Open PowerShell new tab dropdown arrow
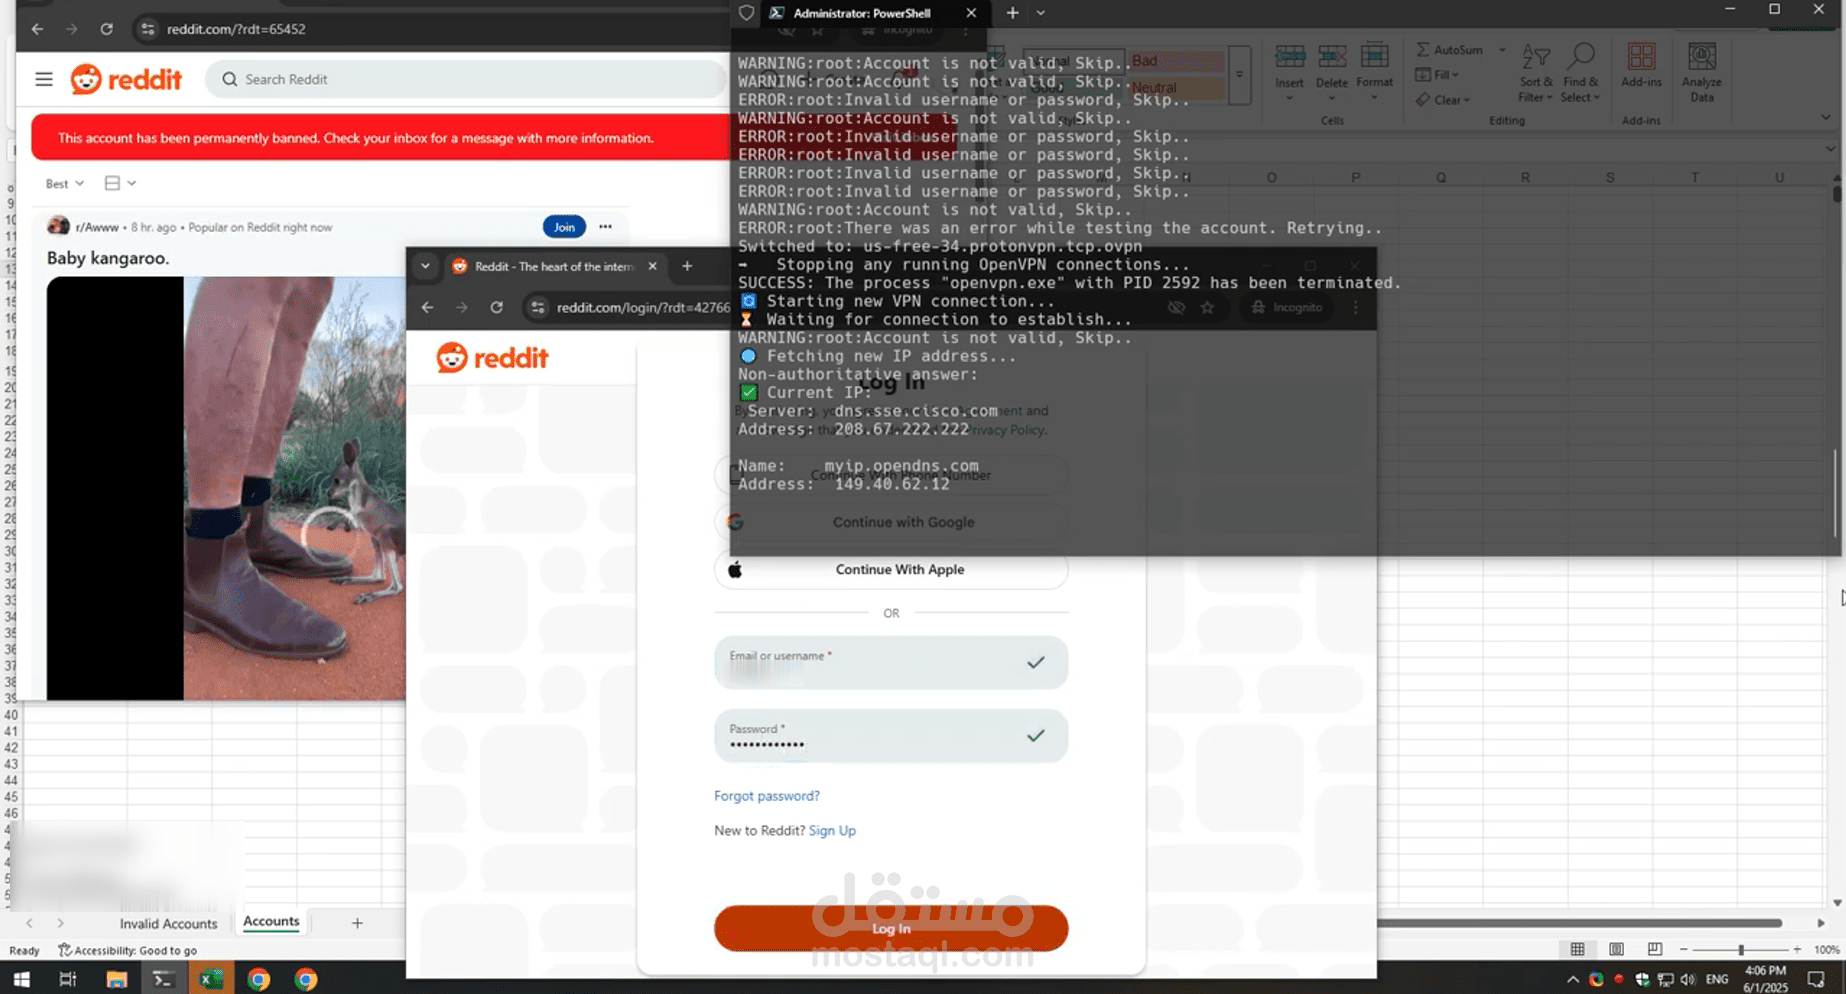This screenshot has width=1846, height=994. coord(1041,13)
